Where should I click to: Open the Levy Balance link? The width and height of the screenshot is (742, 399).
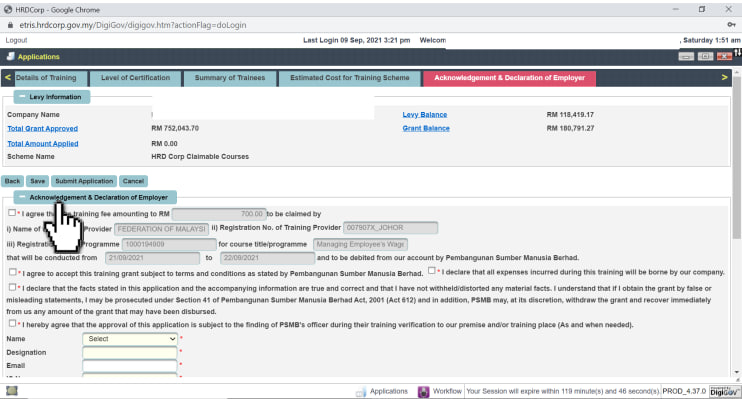click(x=424, y=115)
